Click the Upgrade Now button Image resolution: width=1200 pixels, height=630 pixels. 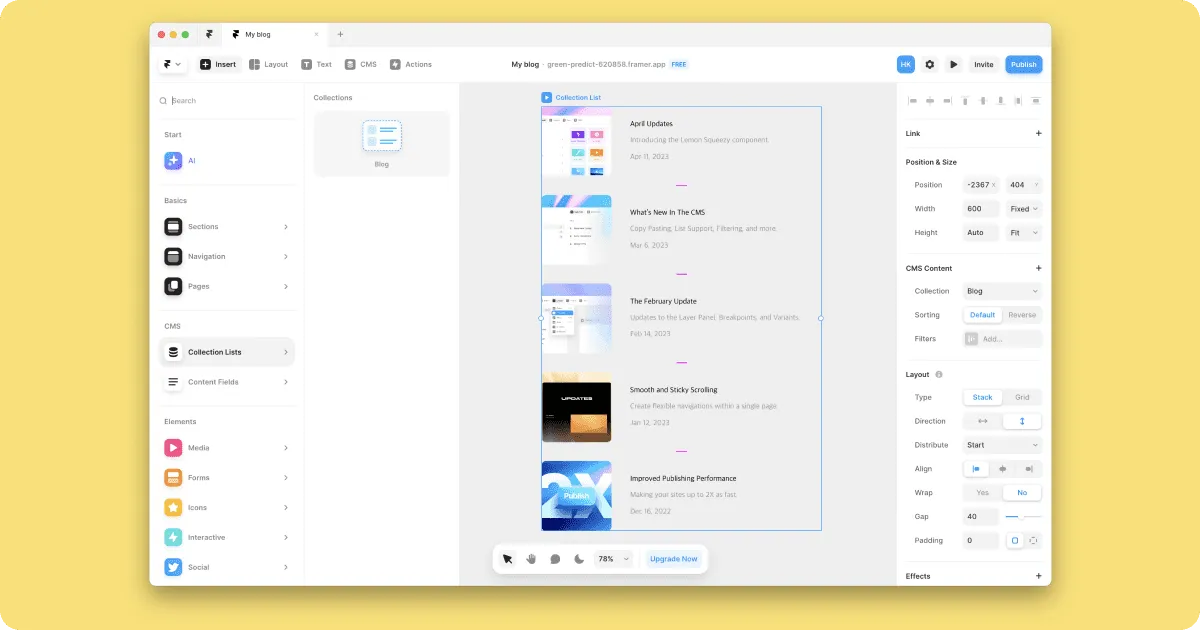tap(674, 559)
